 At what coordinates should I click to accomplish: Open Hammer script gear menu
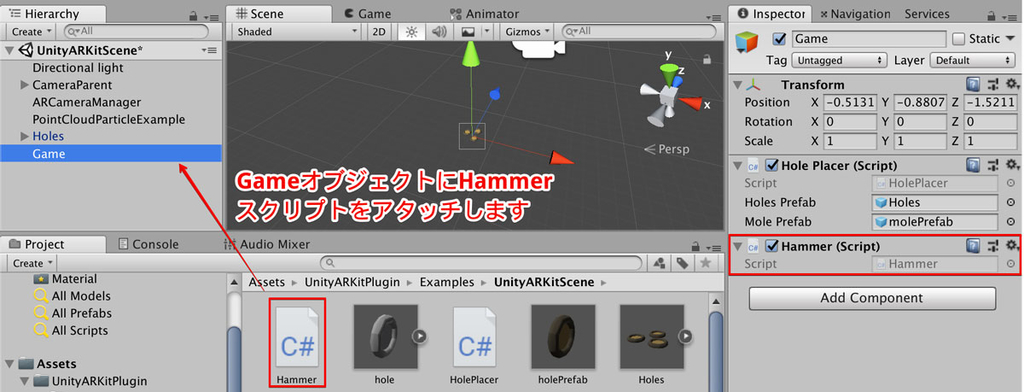click(x=1012, y=246)
